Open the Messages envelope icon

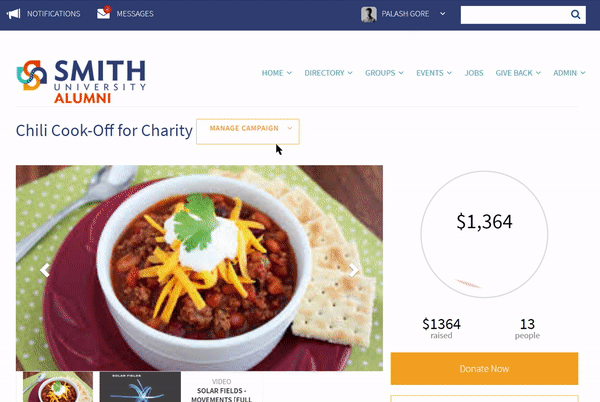click(x=104, y=13)
